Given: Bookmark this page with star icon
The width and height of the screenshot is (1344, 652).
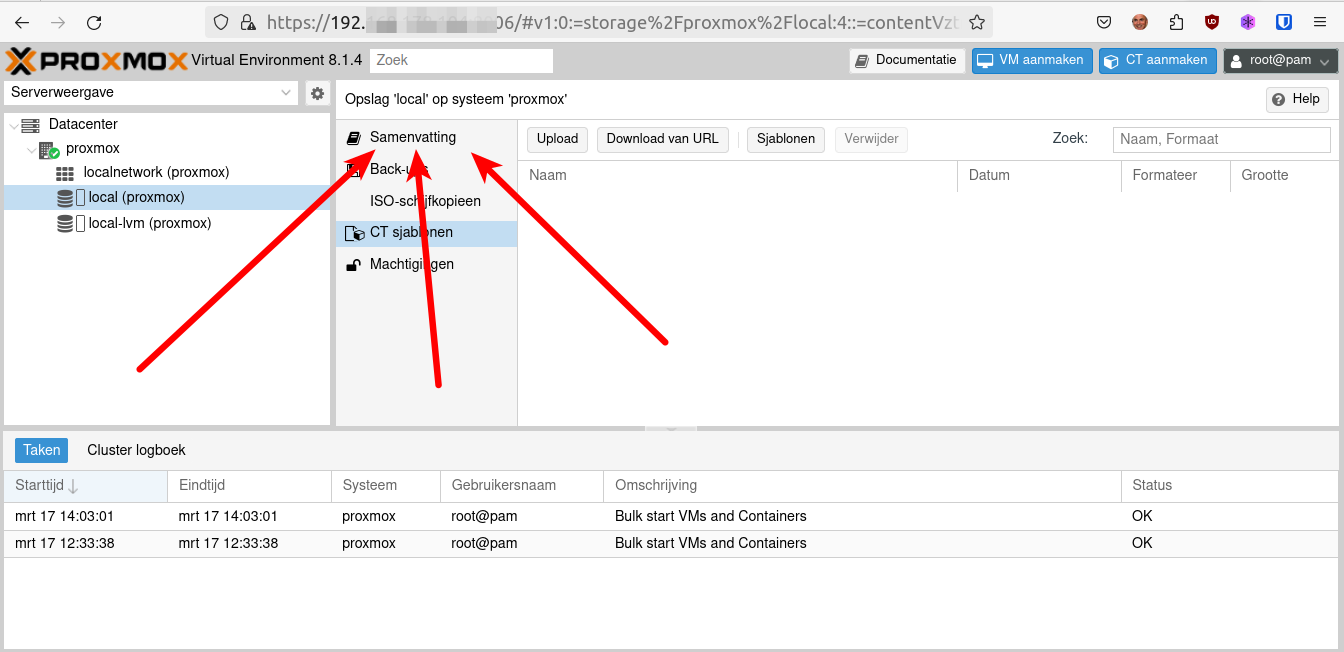Looking at the screenshot, I should click(x=977, y=22).
